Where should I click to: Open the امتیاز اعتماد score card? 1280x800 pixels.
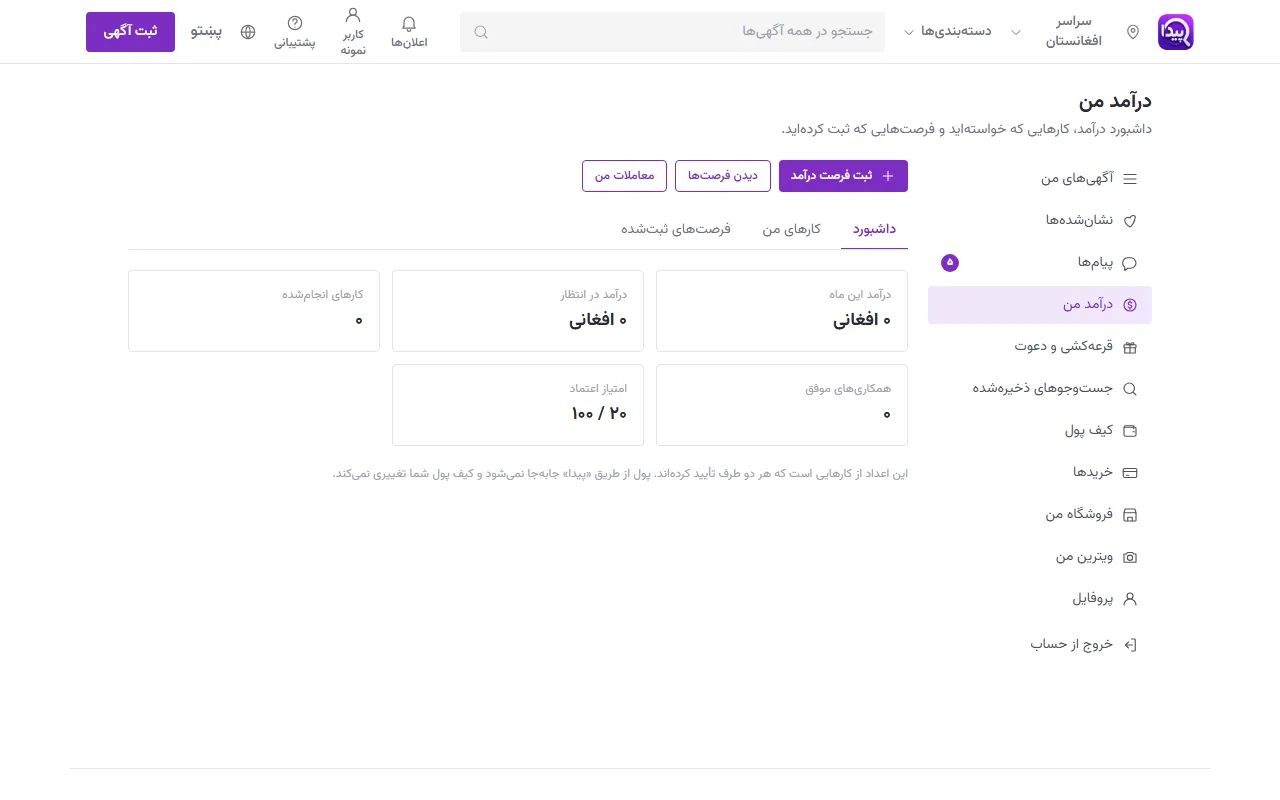[518, 405]
